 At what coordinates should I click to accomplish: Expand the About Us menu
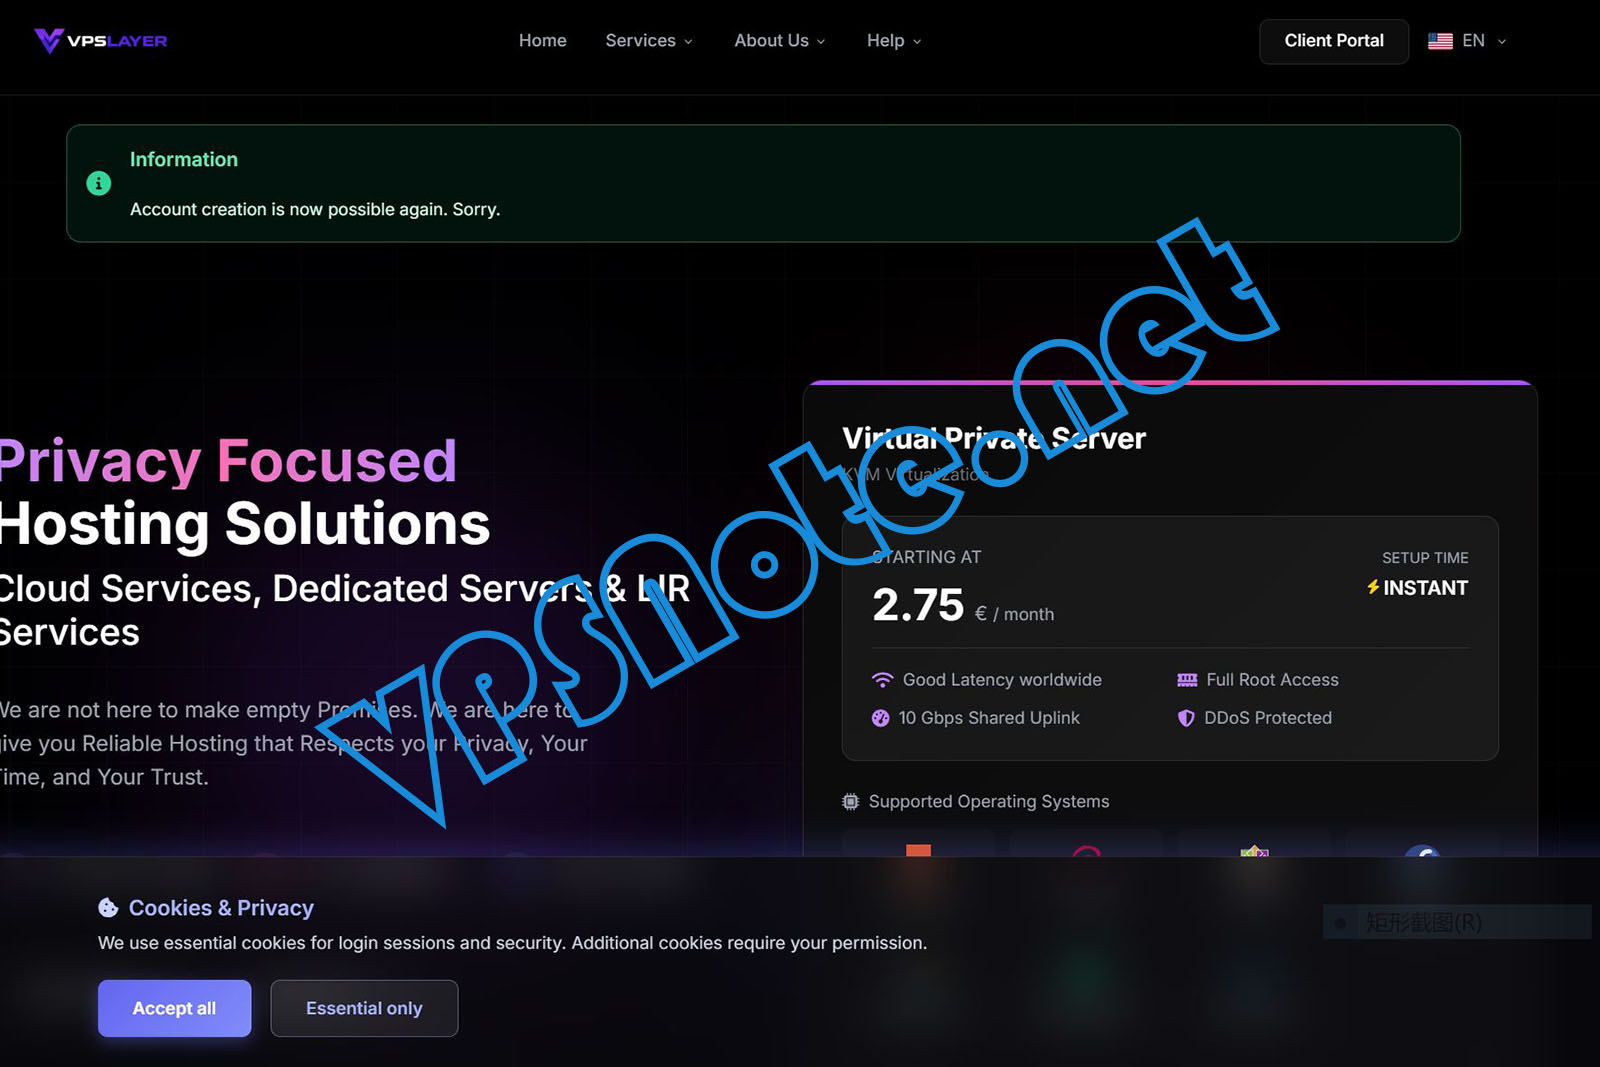pos(780,41)
